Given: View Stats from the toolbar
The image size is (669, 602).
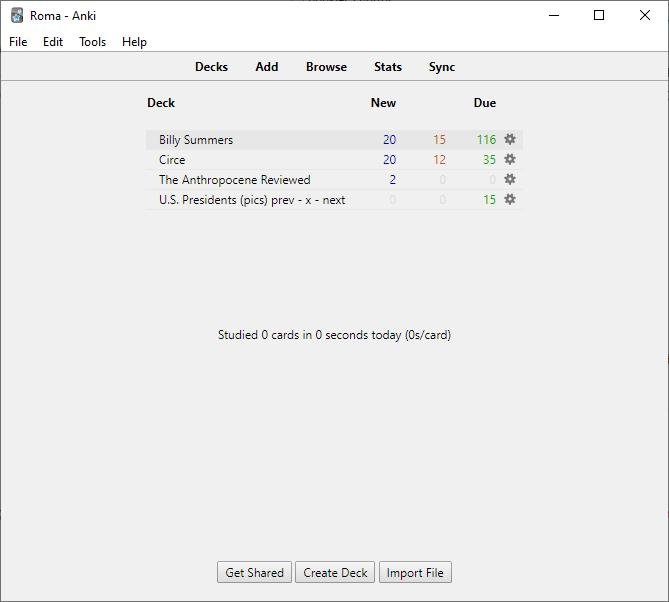Looking at the screenshot, I should [x=388, y=67].
